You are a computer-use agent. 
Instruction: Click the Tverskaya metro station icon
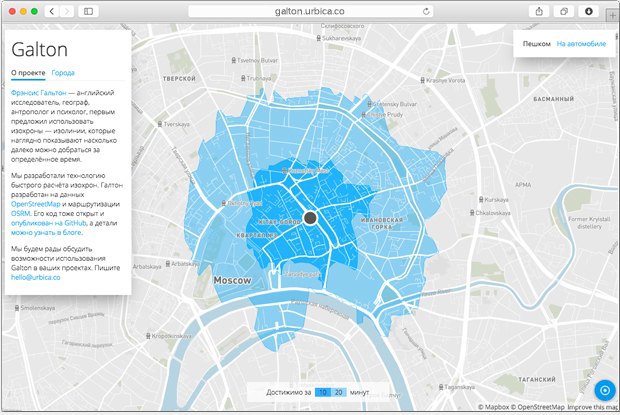[x=160, y=124]
